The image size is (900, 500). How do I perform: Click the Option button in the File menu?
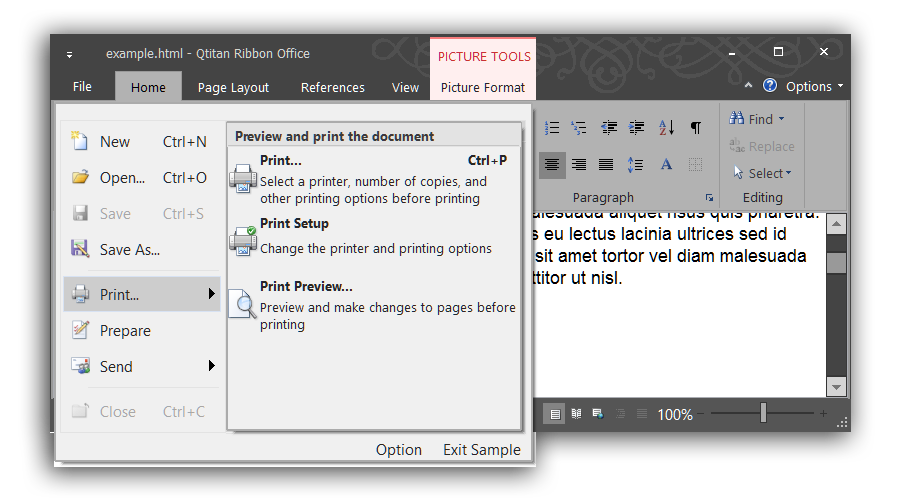[398, 450]
